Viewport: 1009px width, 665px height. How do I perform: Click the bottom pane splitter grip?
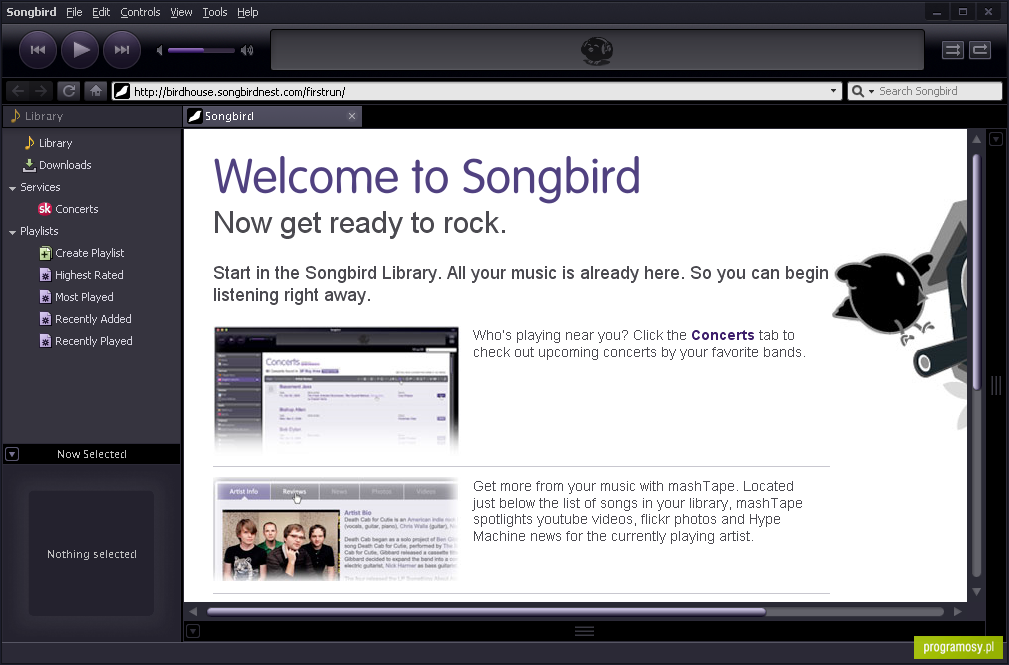[584, 631]
